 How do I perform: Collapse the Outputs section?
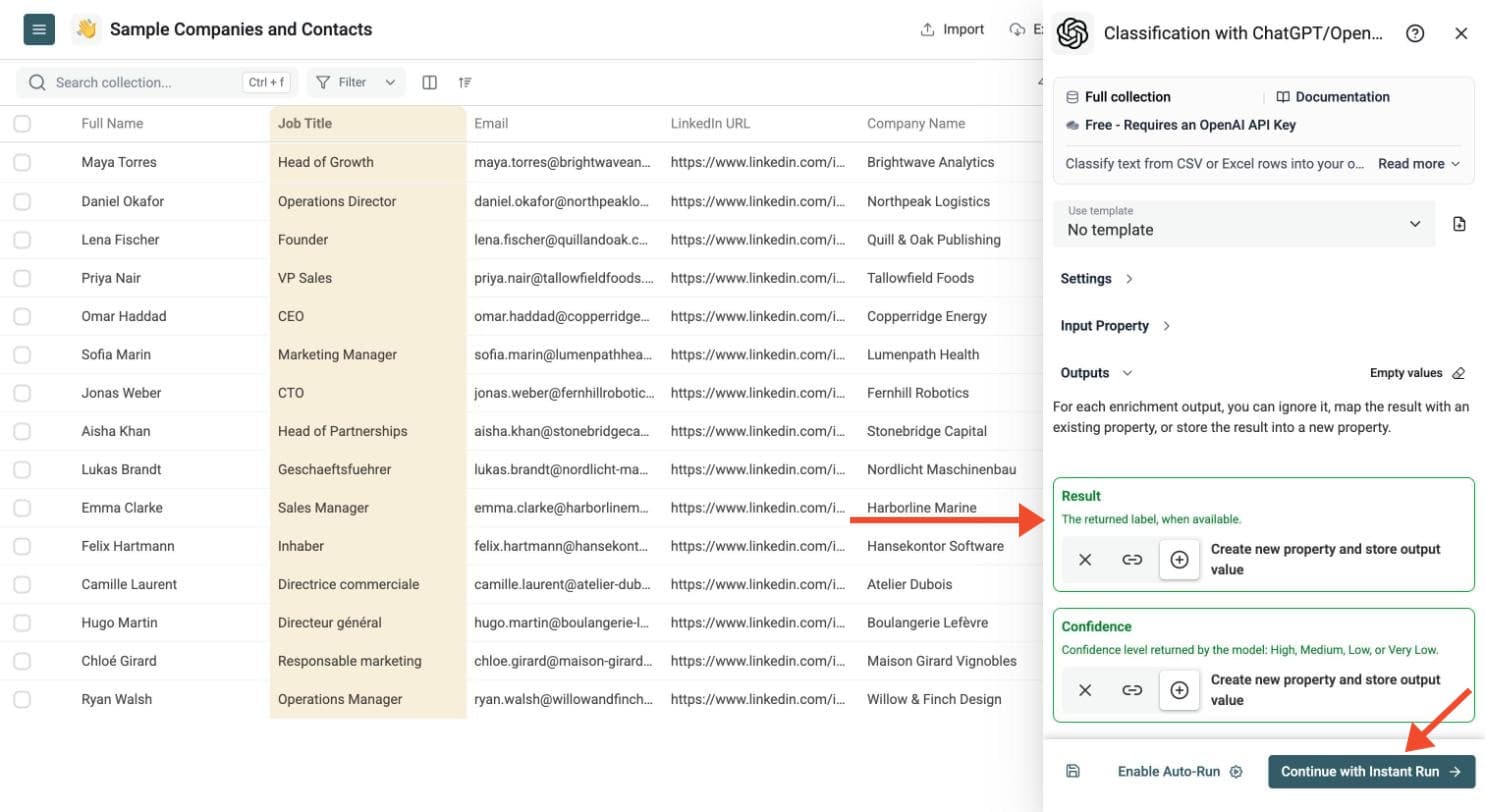(1096, 373)
